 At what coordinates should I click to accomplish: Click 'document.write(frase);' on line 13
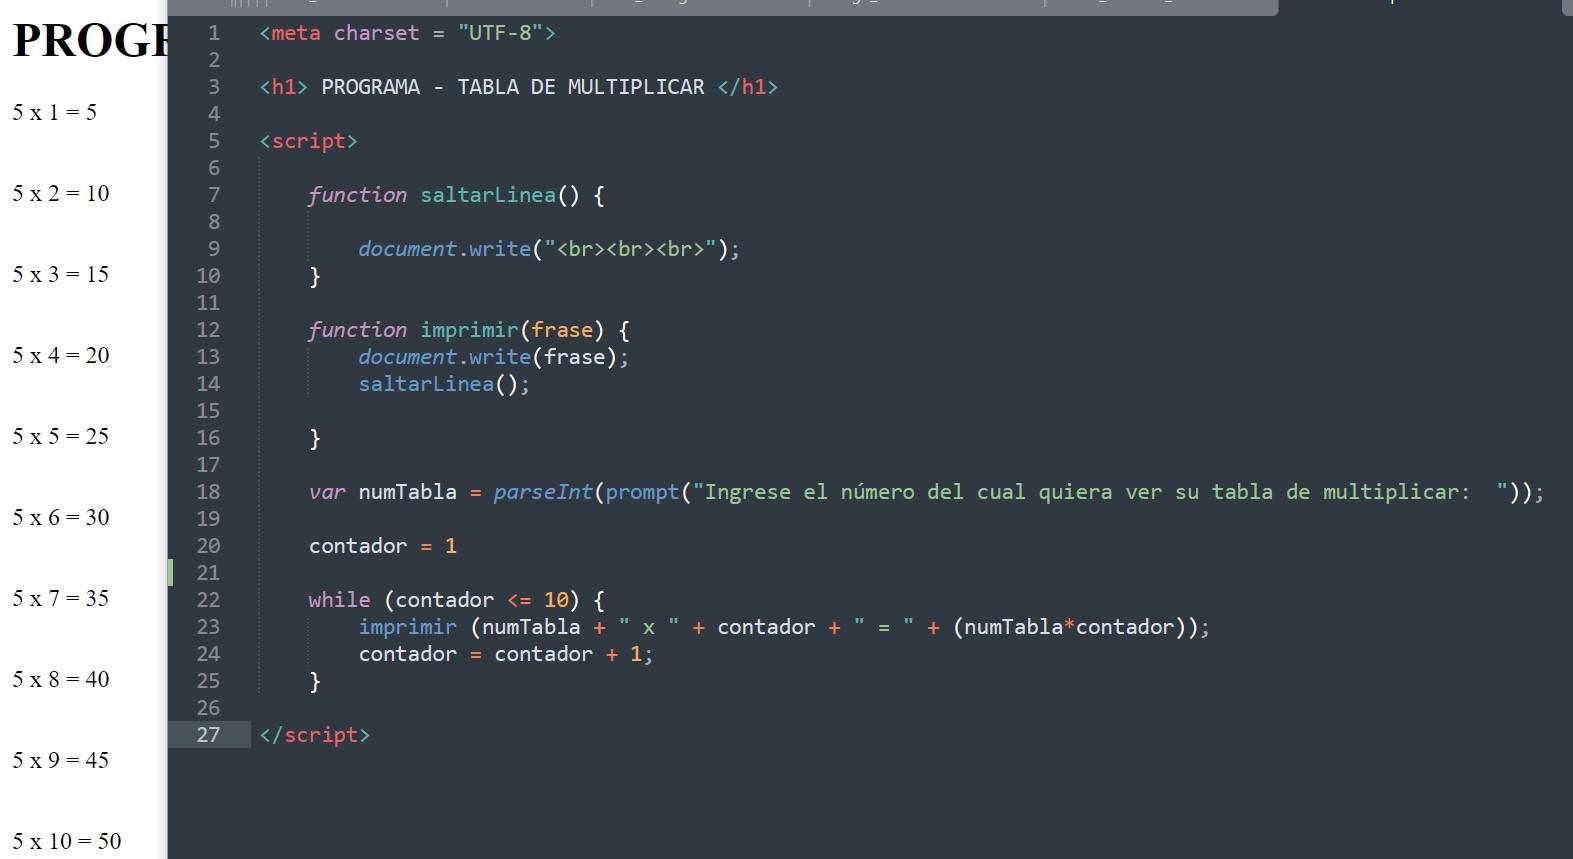click(x=494, y=357)
